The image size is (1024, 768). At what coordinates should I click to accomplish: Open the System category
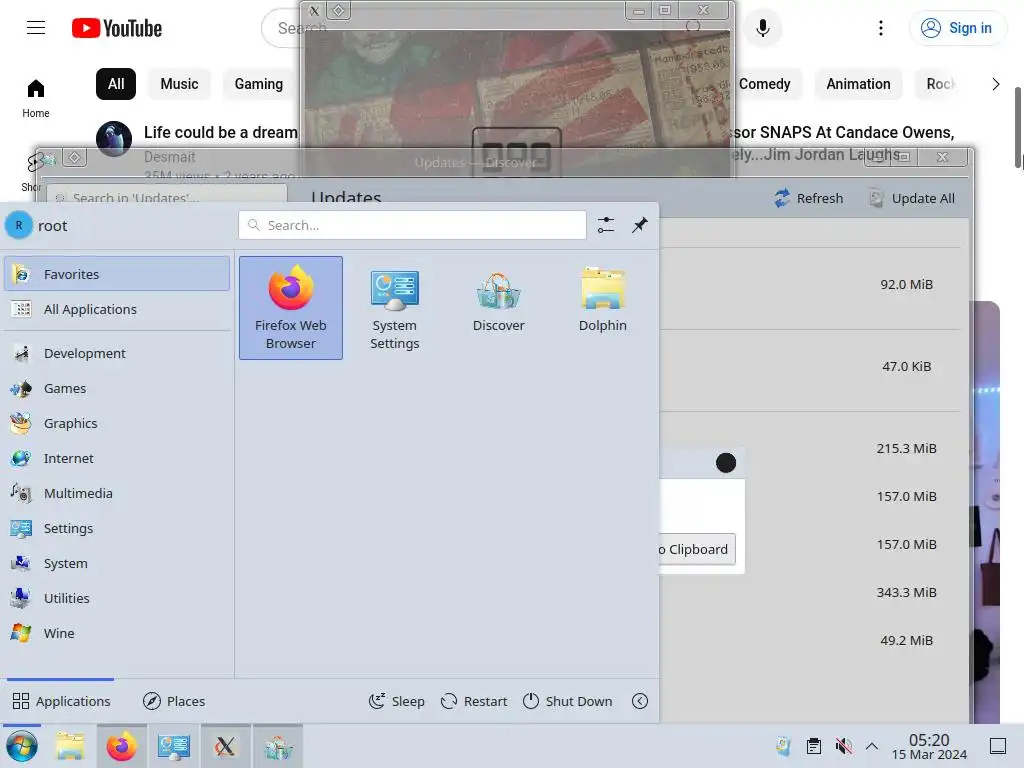(x=117, y=563)
